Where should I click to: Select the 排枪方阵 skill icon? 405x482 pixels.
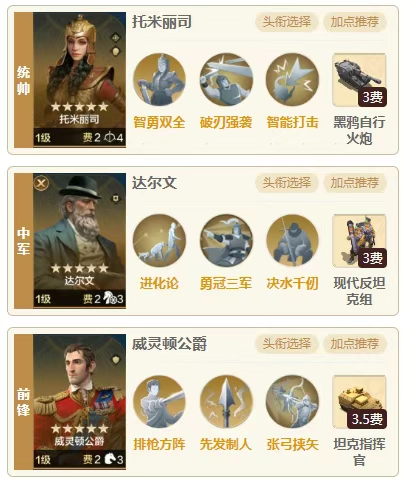pos(159,402)
